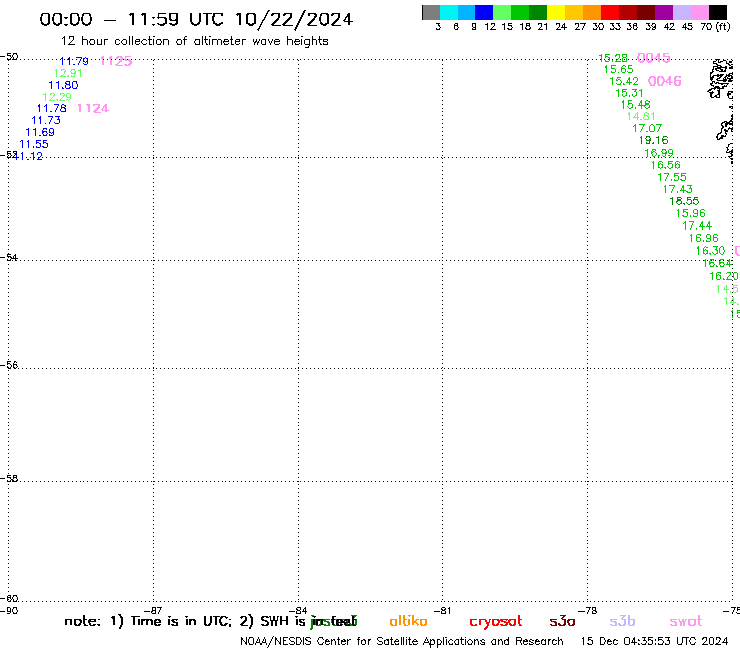Screen dimensions: 740x650
Task: Click the wave height value 16.30
Action: click(x=710, y=251)
